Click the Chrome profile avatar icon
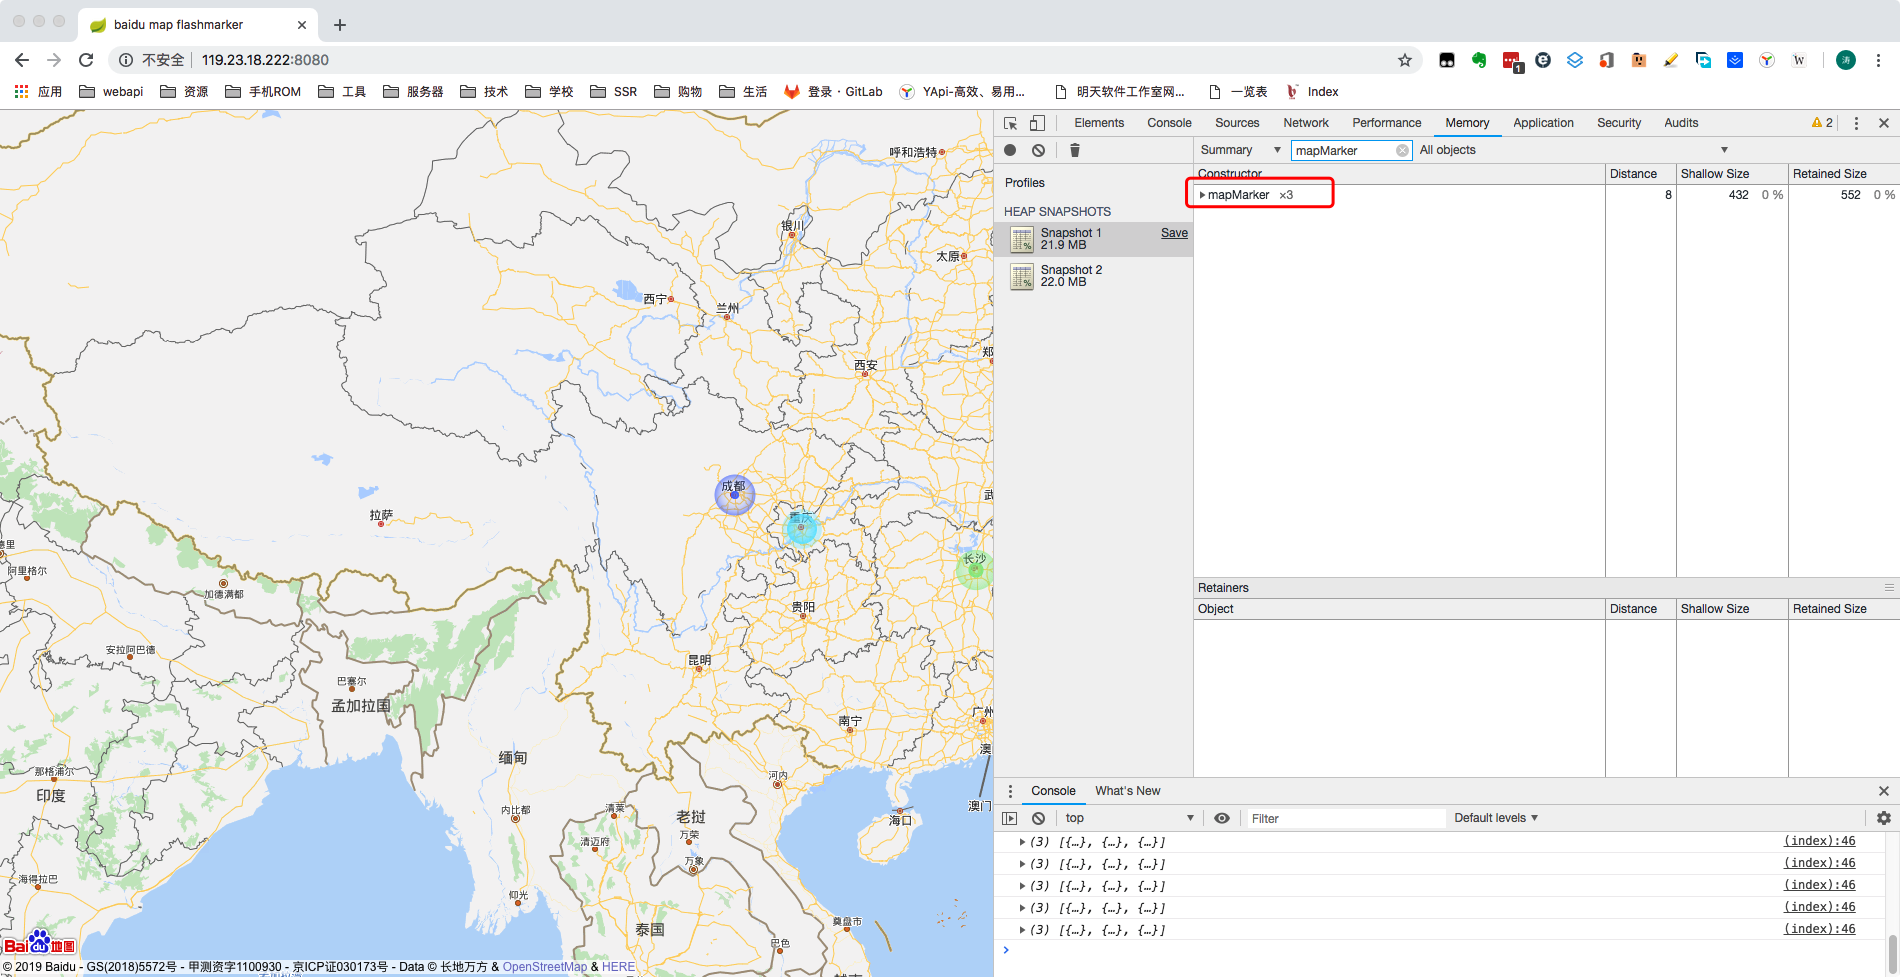1900x977 pixels. pyautogui.click(x=1846, y=60)
